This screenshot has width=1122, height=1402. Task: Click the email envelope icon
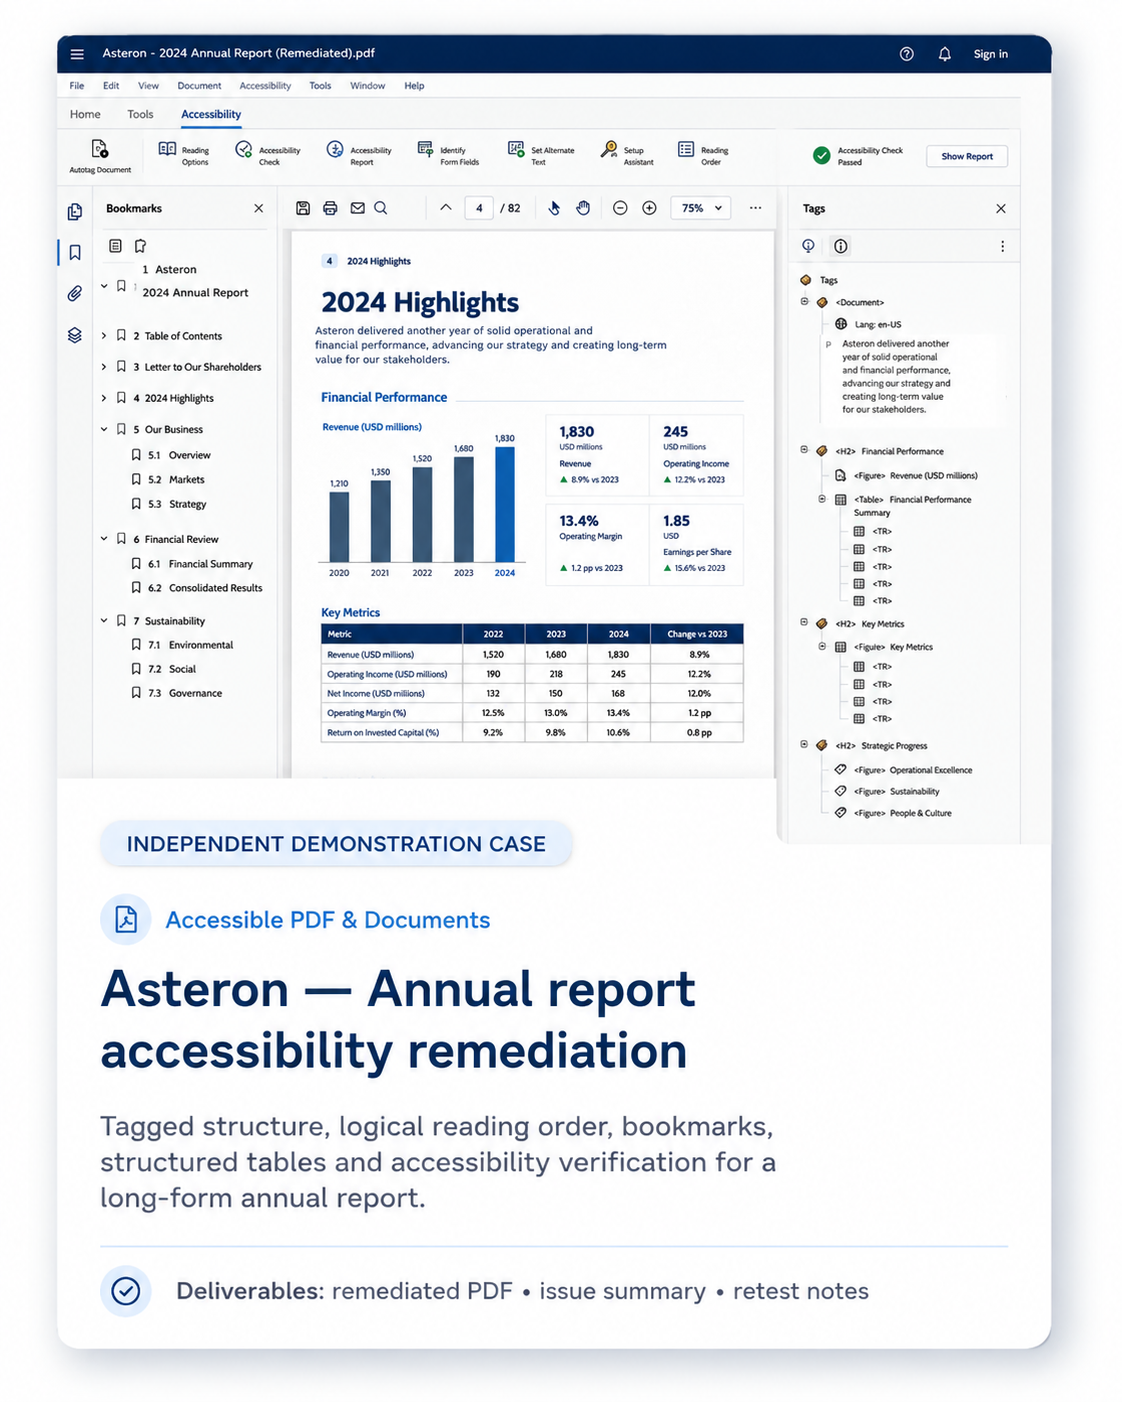pyautogui.click(x=357, y=208)
